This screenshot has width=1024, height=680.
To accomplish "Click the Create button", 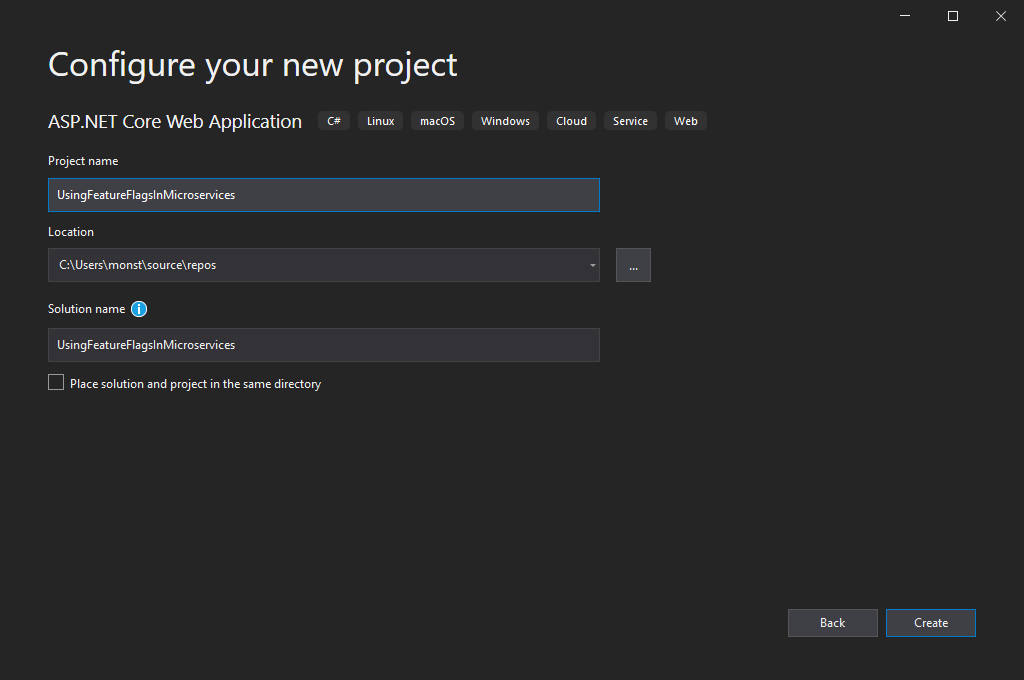I will (931, 623).
